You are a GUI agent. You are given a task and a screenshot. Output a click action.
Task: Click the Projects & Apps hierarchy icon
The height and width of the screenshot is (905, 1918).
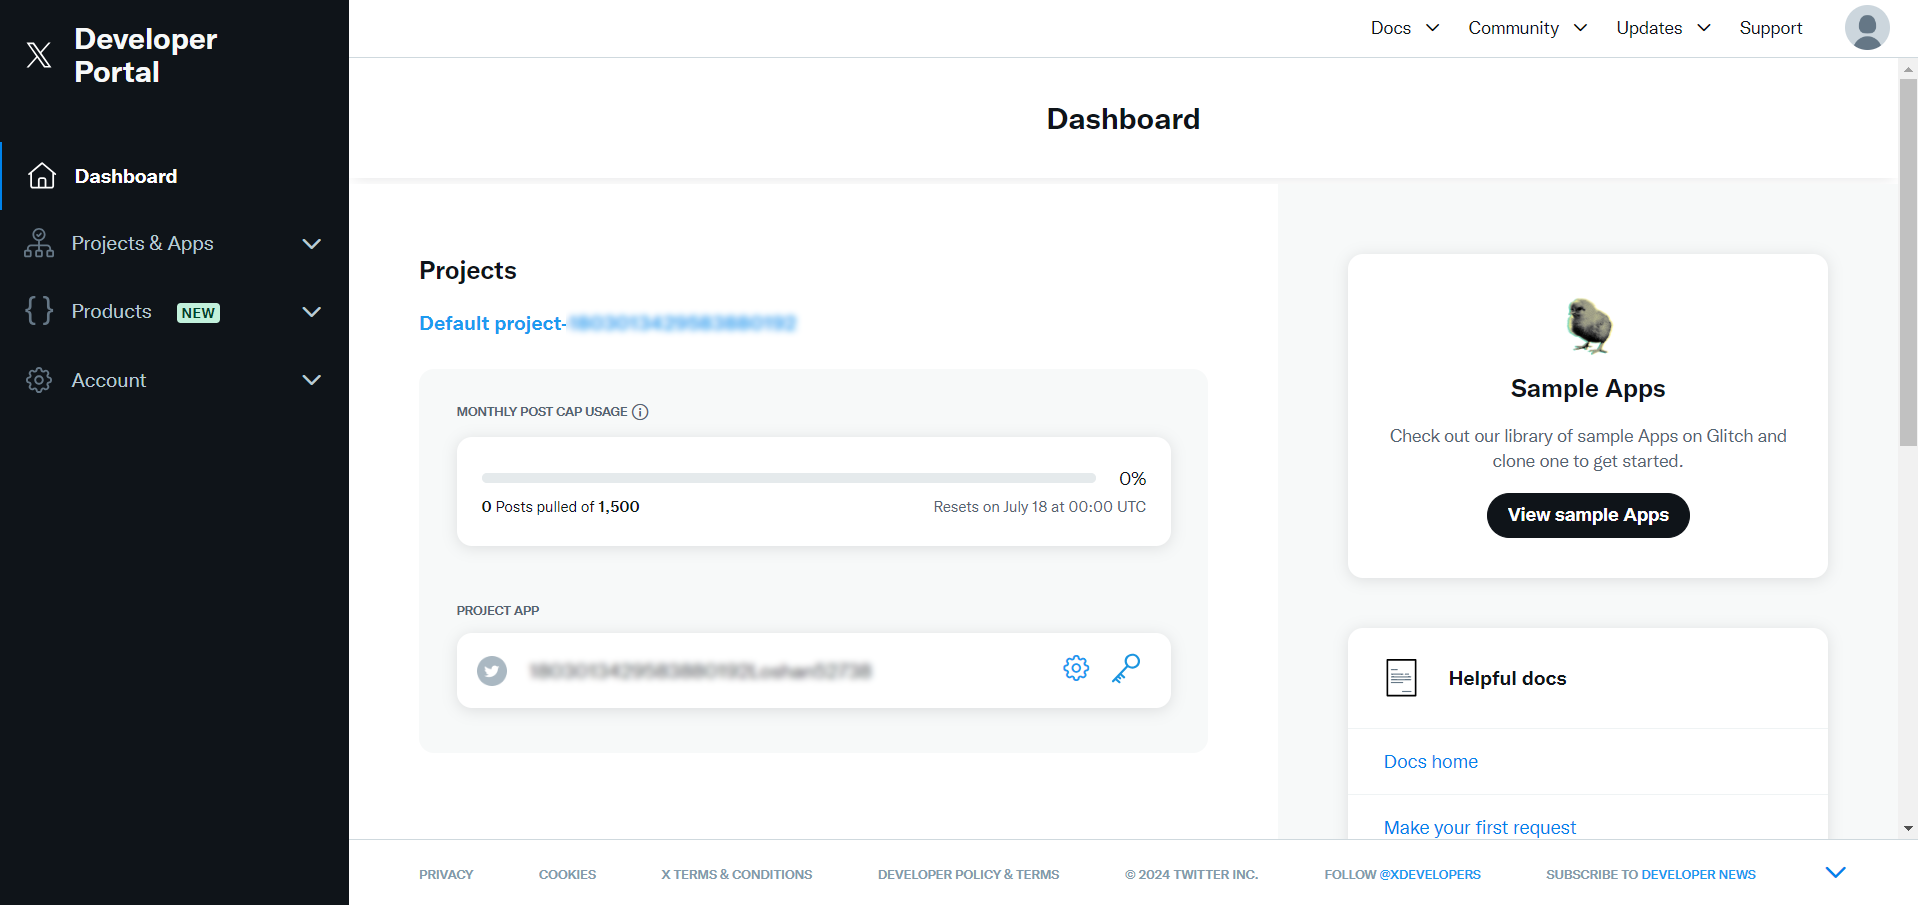(39, 243)
